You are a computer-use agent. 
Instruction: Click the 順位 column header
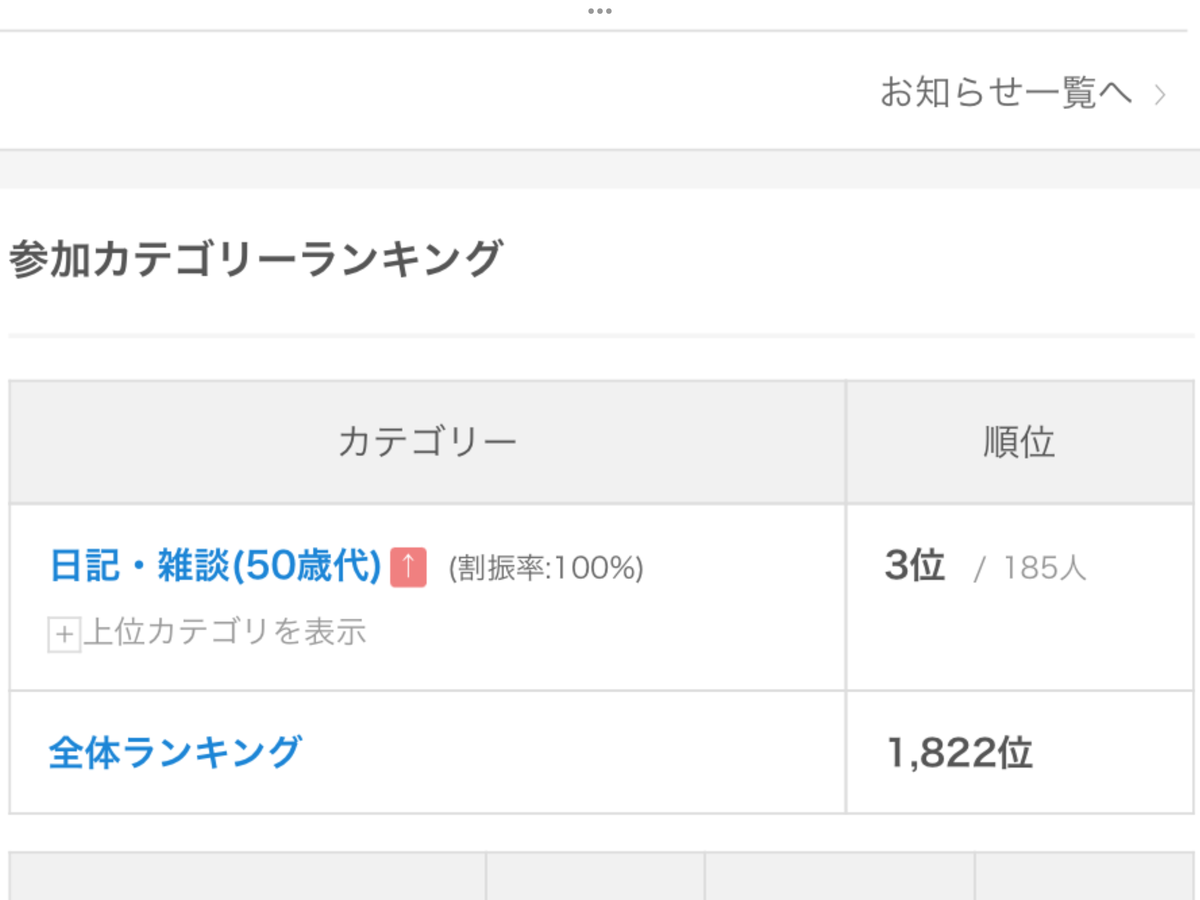point(1020,441)
